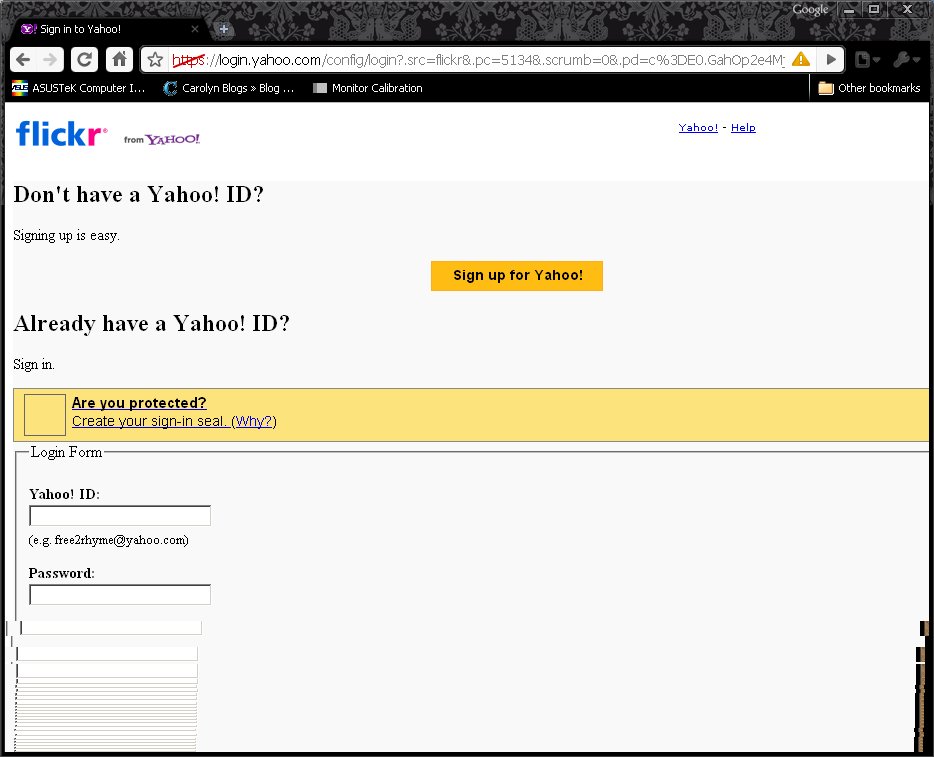
Task: Close the Sign in to Yahoo! tab
Action: pyautogui.click(x=195, y=29)
